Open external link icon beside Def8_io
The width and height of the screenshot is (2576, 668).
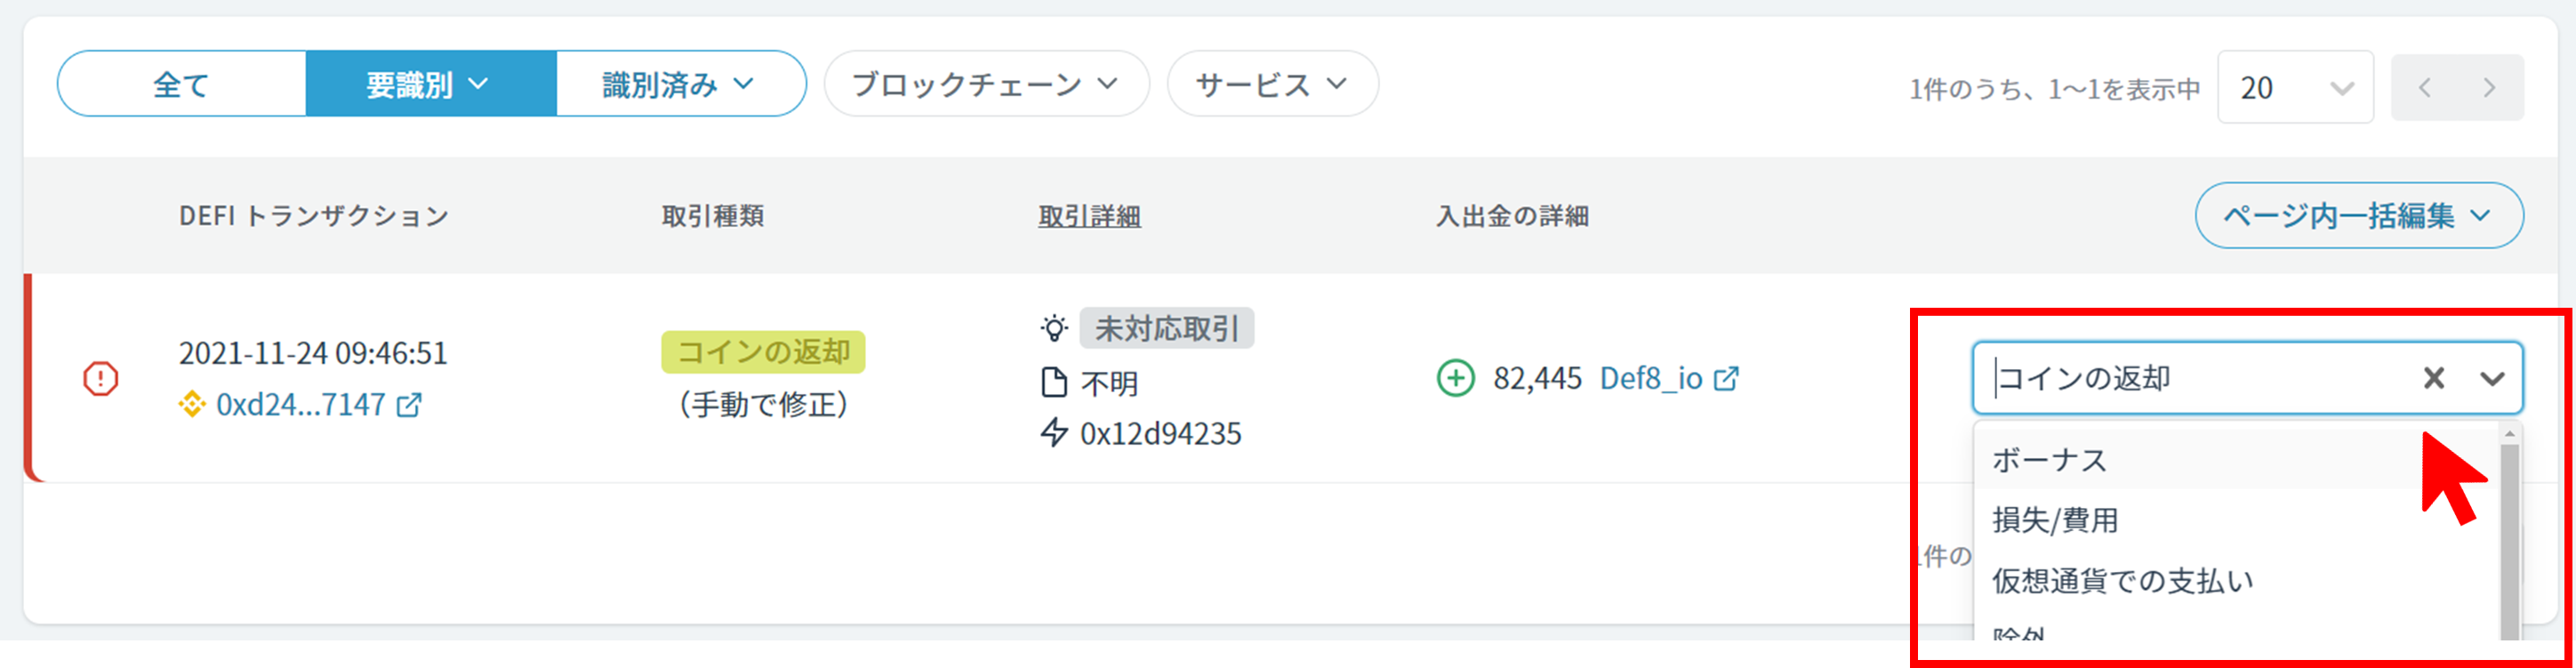[x=1726, y=379]
